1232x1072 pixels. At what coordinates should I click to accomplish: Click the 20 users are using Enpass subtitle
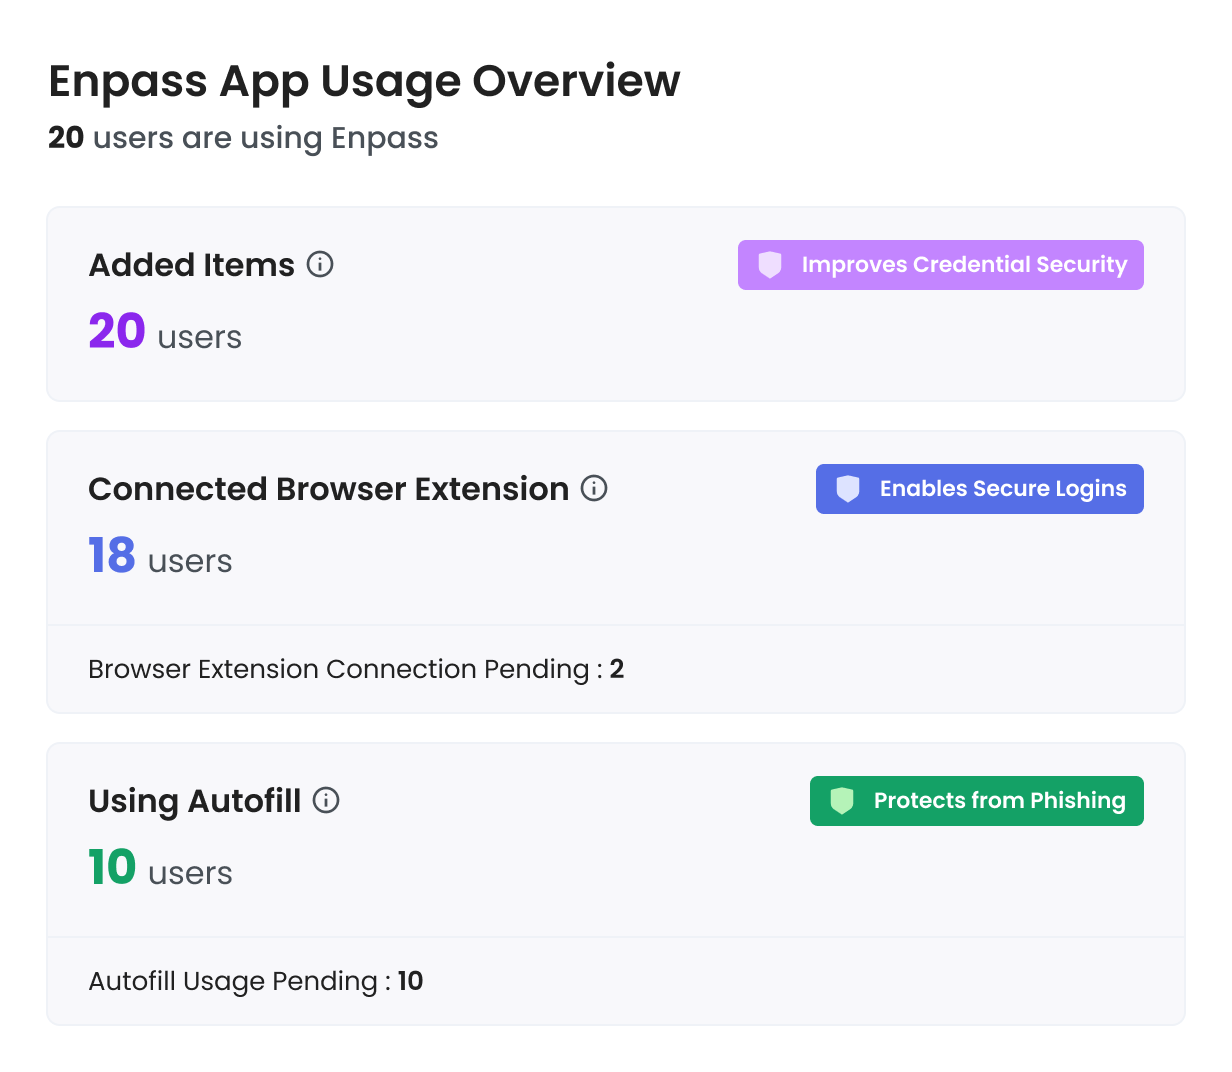click(242, 137)
